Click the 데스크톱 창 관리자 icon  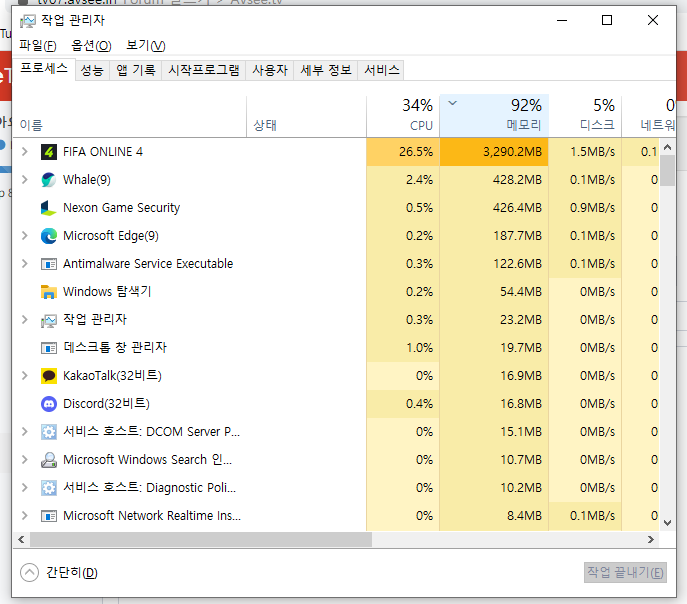(49, 348)
